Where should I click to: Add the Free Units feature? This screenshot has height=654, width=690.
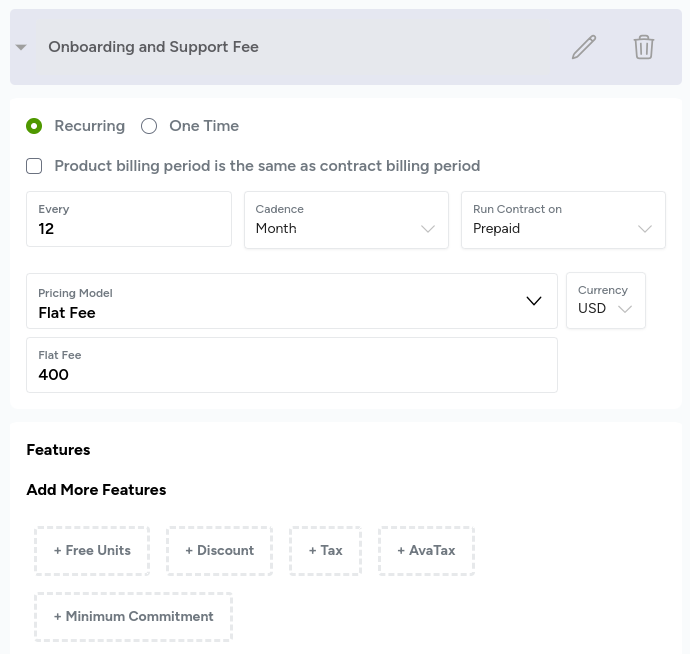point(92,551)
